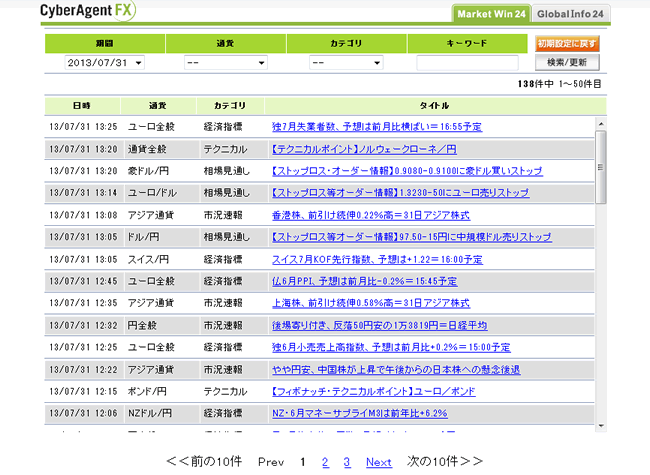Image resolution: width=650 pixels, height=475 pixels.
Task: Open the 1.3230-50 ユーロ売りストップ link
Action: point(400,193)
